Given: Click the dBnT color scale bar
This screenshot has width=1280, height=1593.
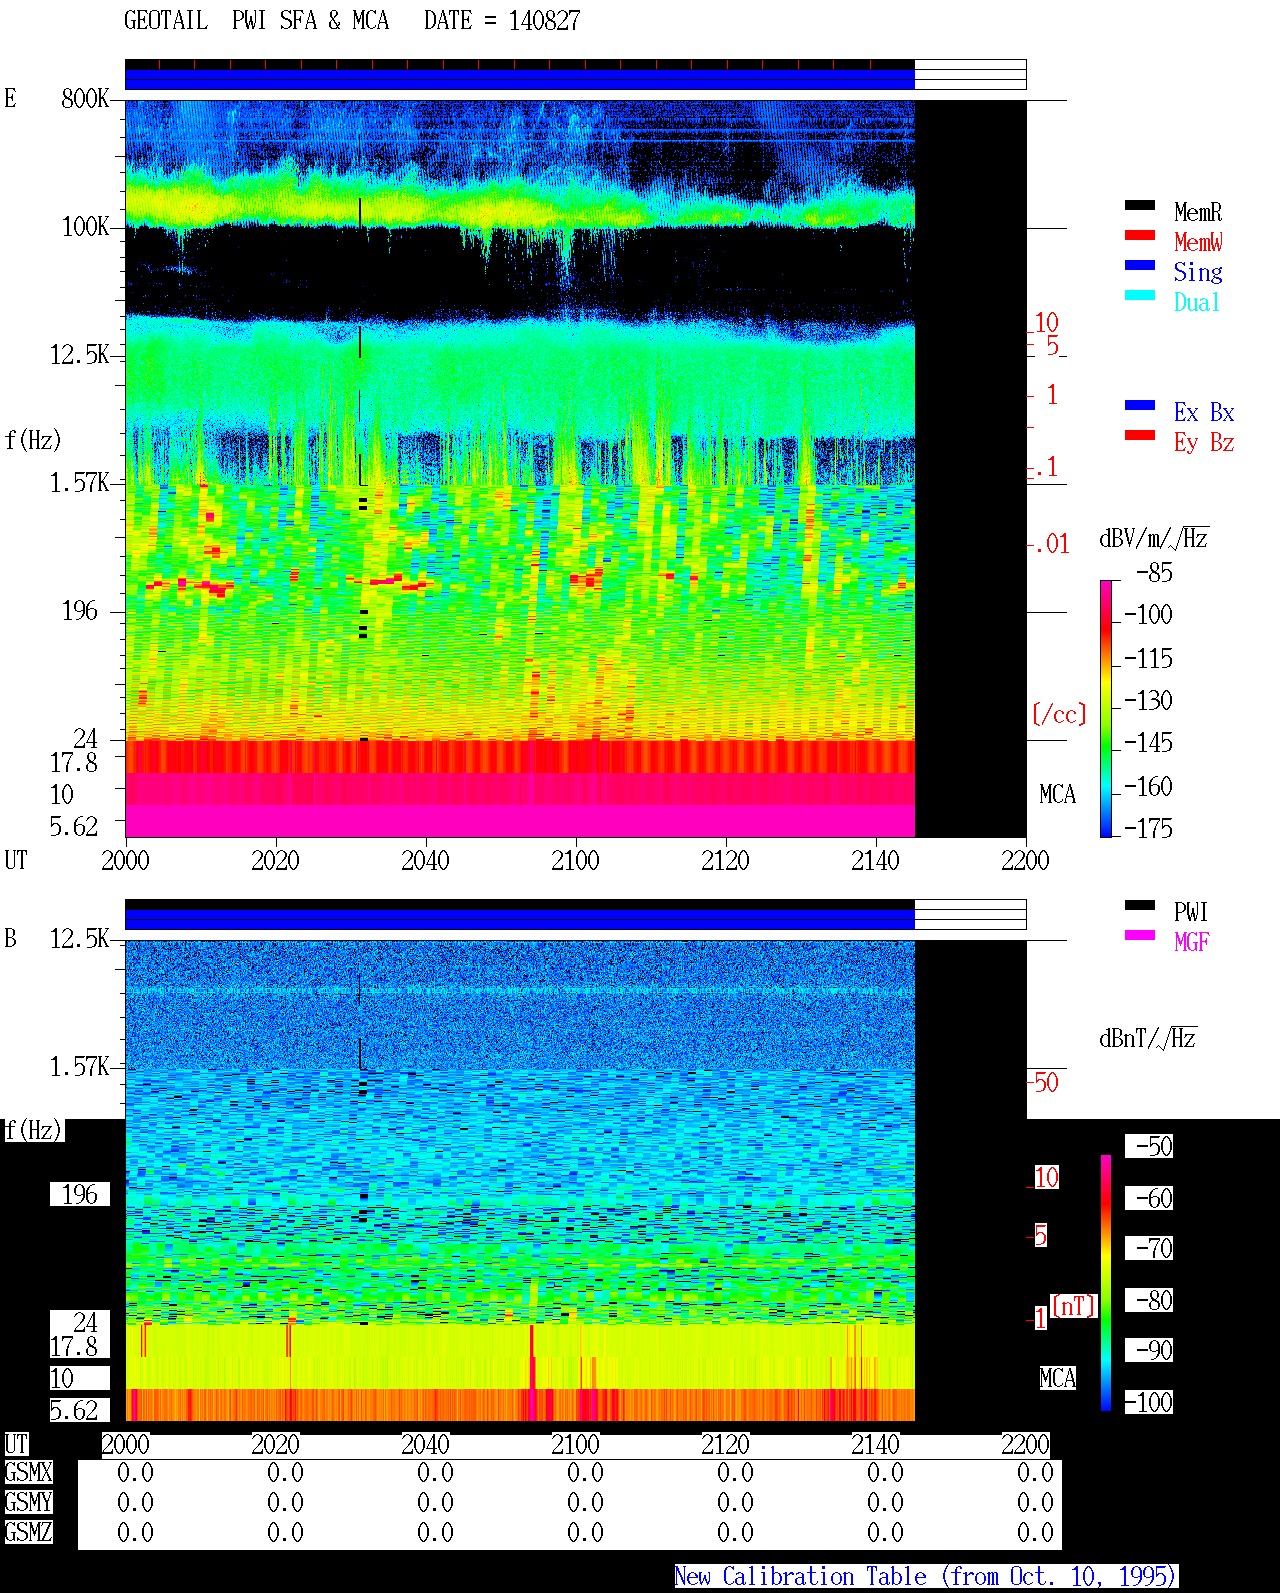Looking at the screenshot, I should [1106, 1282].
